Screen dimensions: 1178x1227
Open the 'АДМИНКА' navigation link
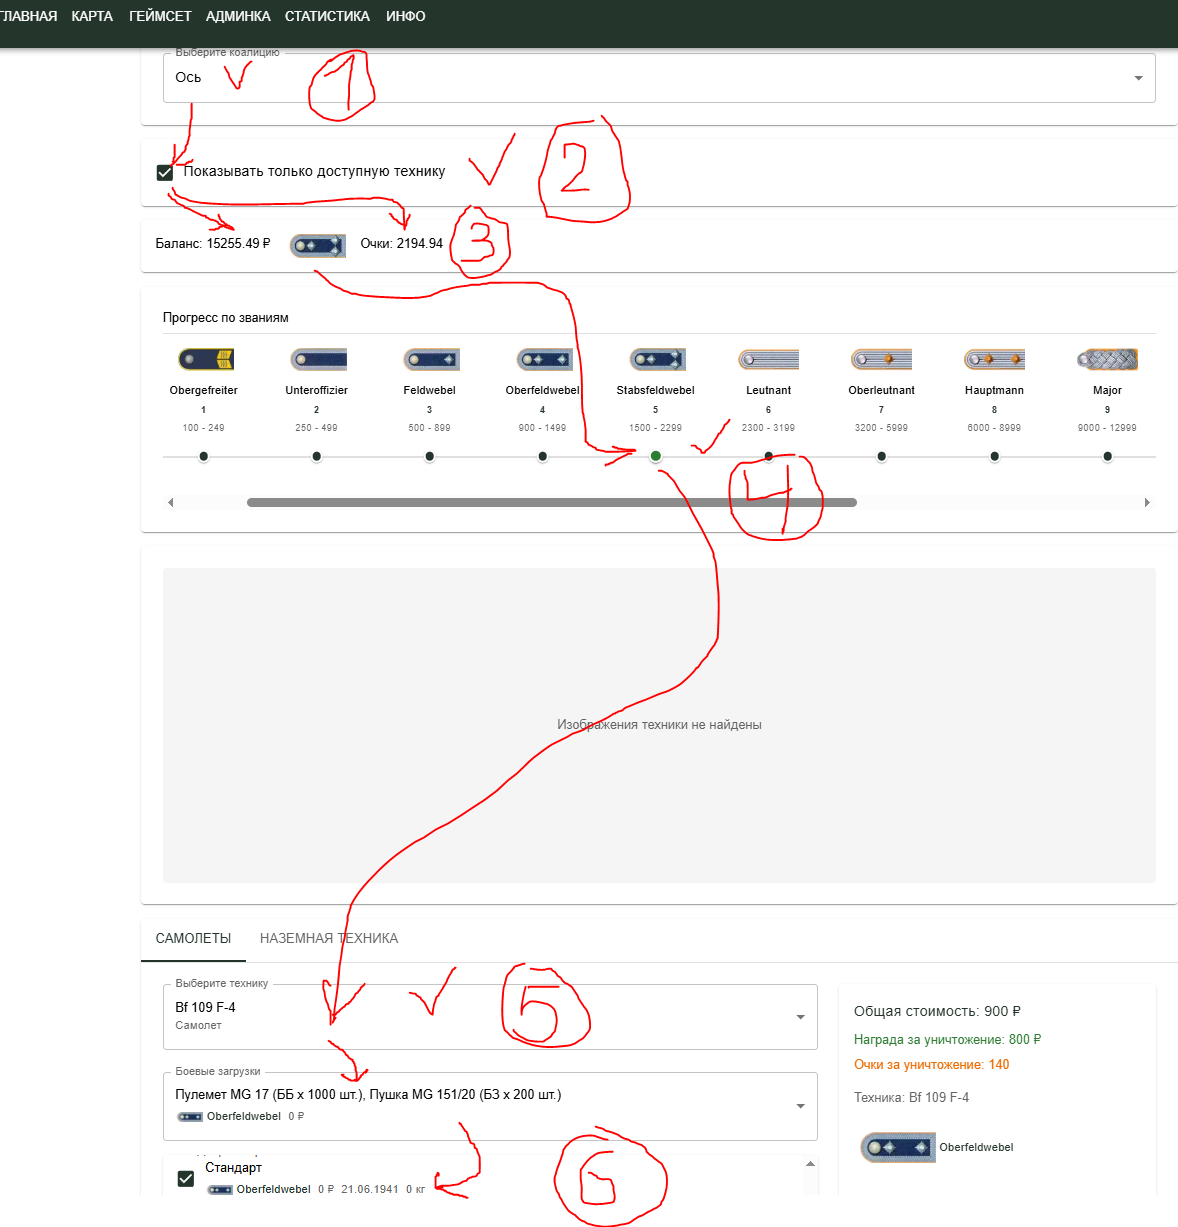pos(238,16)
